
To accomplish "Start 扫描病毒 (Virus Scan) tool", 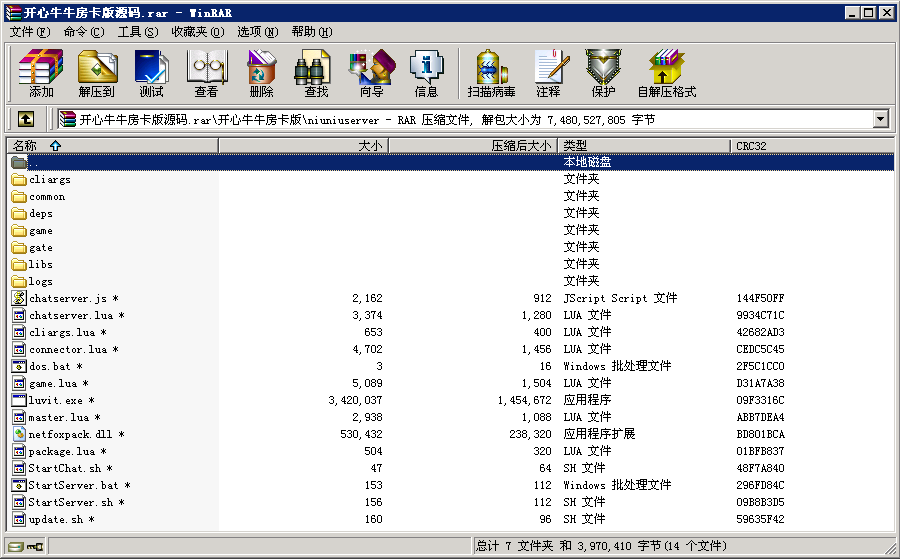I will [491, 74].
